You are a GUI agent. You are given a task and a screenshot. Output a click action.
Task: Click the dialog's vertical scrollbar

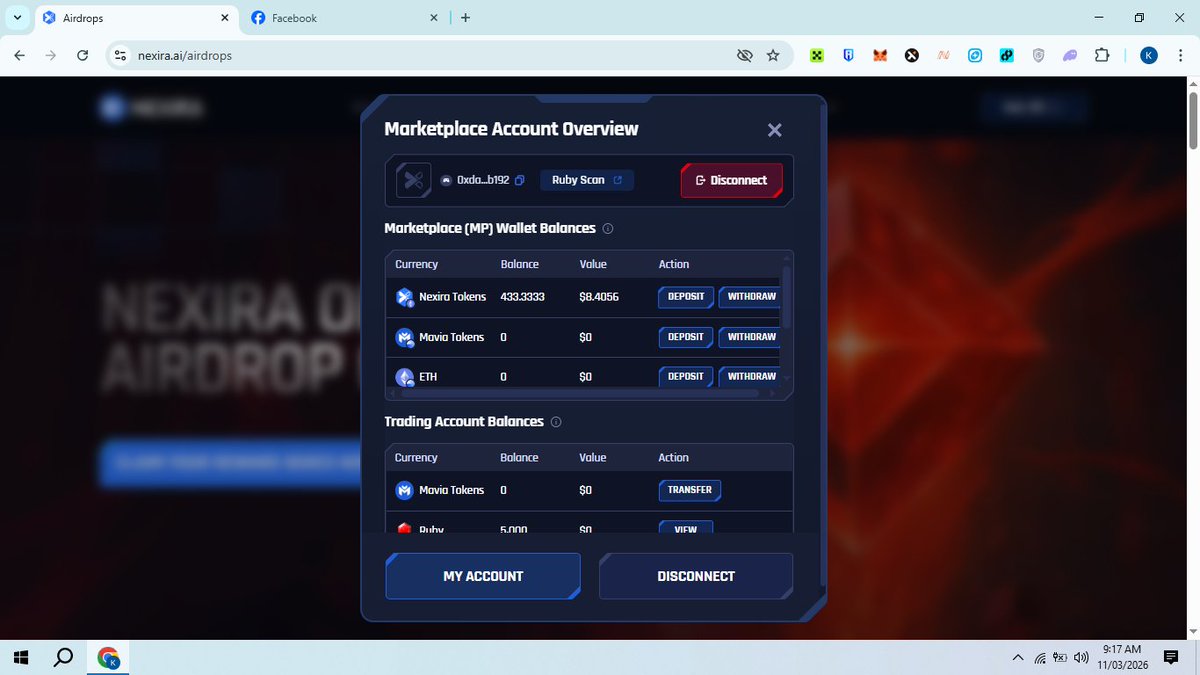[822, 345]
